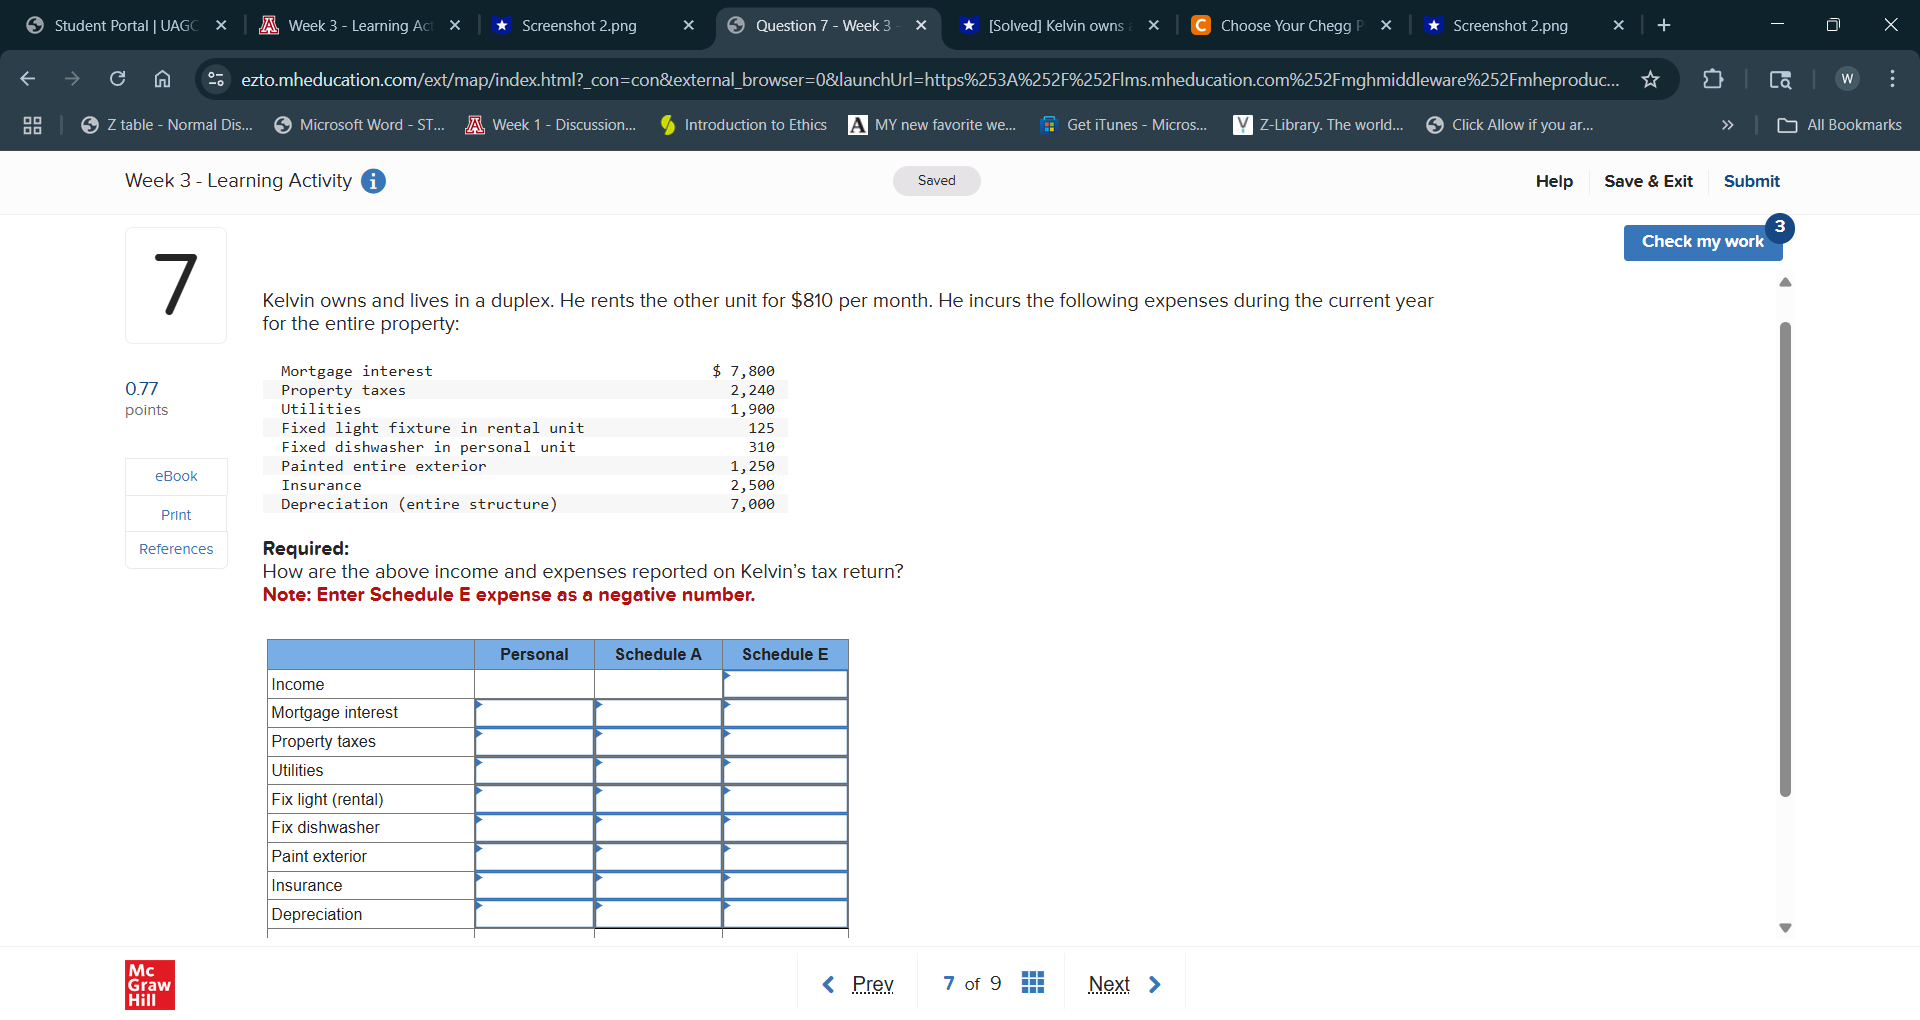Click the Income Schedule E input cell

click(786, 684)
